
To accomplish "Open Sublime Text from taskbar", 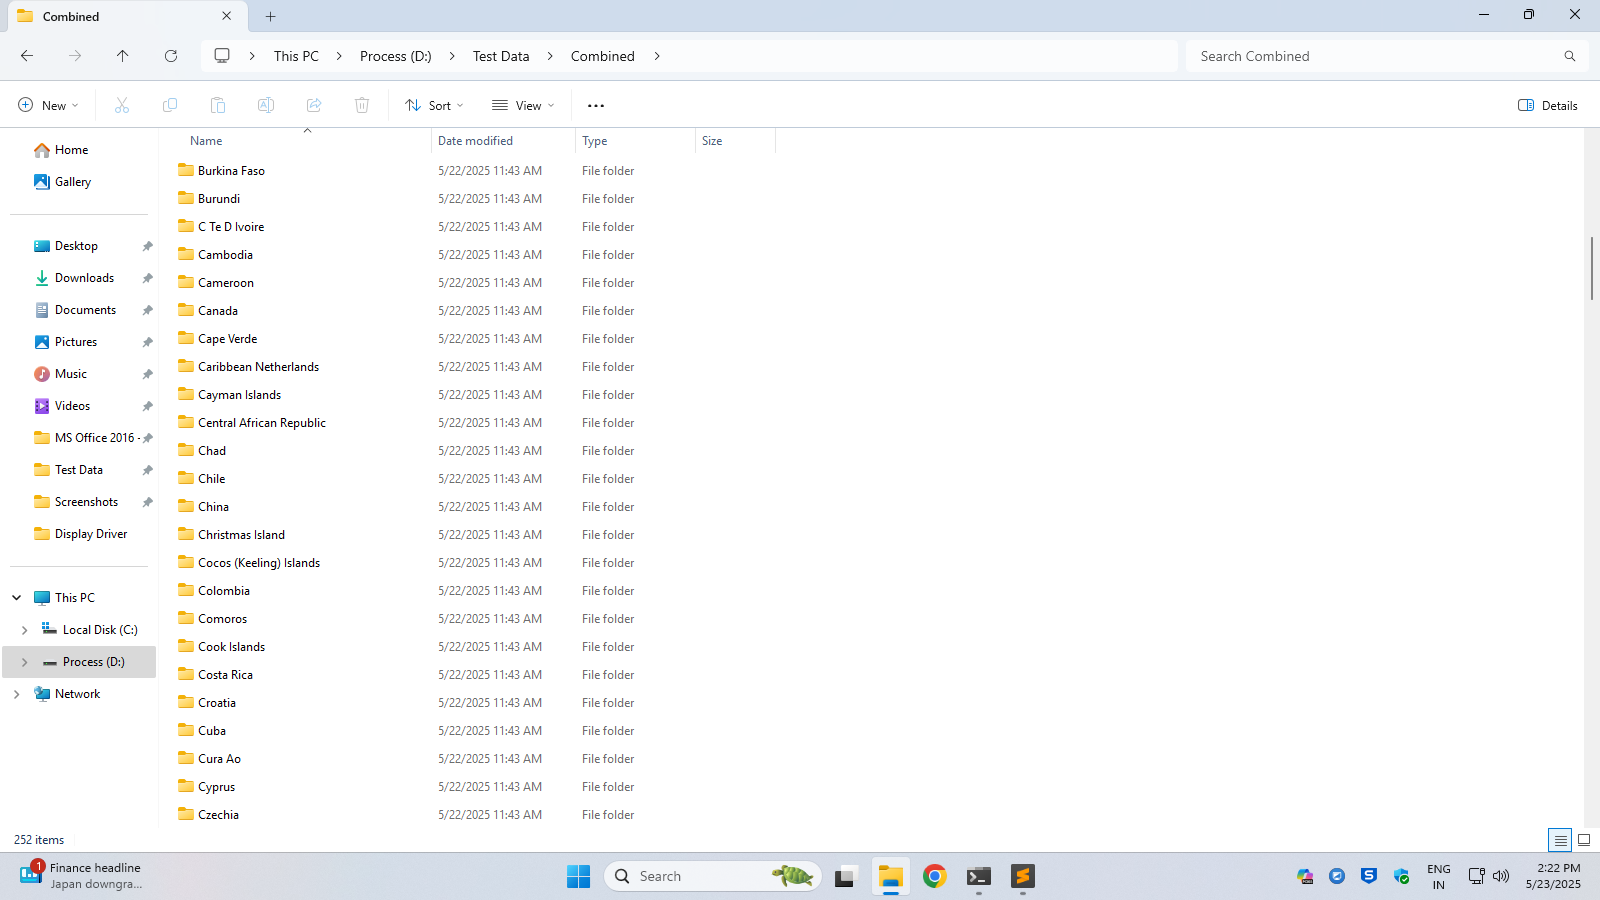I will [x=1022, y=876].
